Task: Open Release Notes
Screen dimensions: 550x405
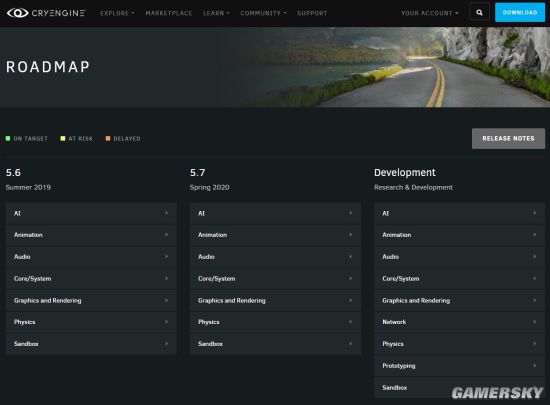Action: point(508,139)
